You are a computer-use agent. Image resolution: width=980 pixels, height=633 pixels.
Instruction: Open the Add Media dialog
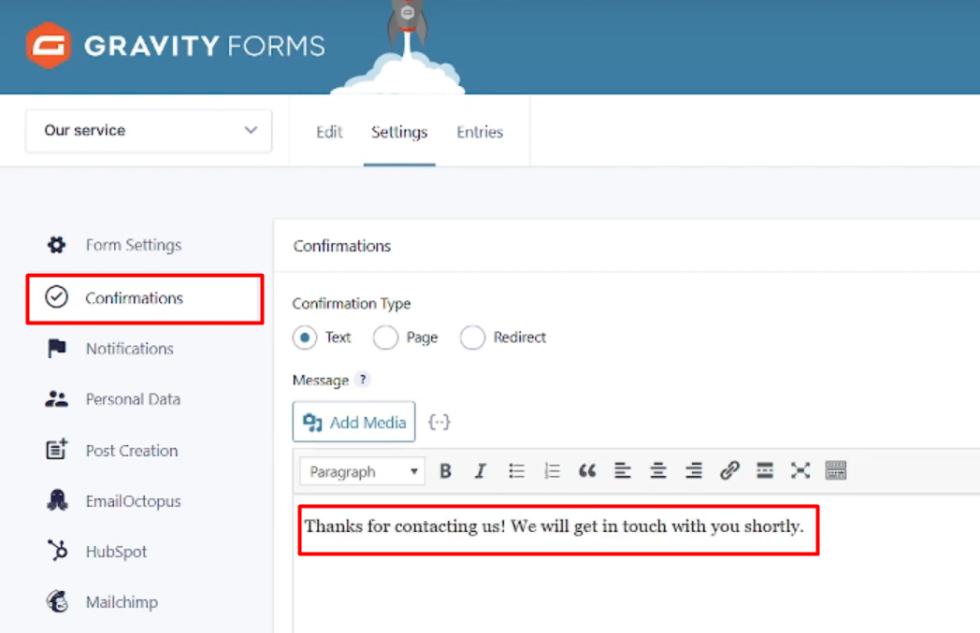(x=353, y=421)
